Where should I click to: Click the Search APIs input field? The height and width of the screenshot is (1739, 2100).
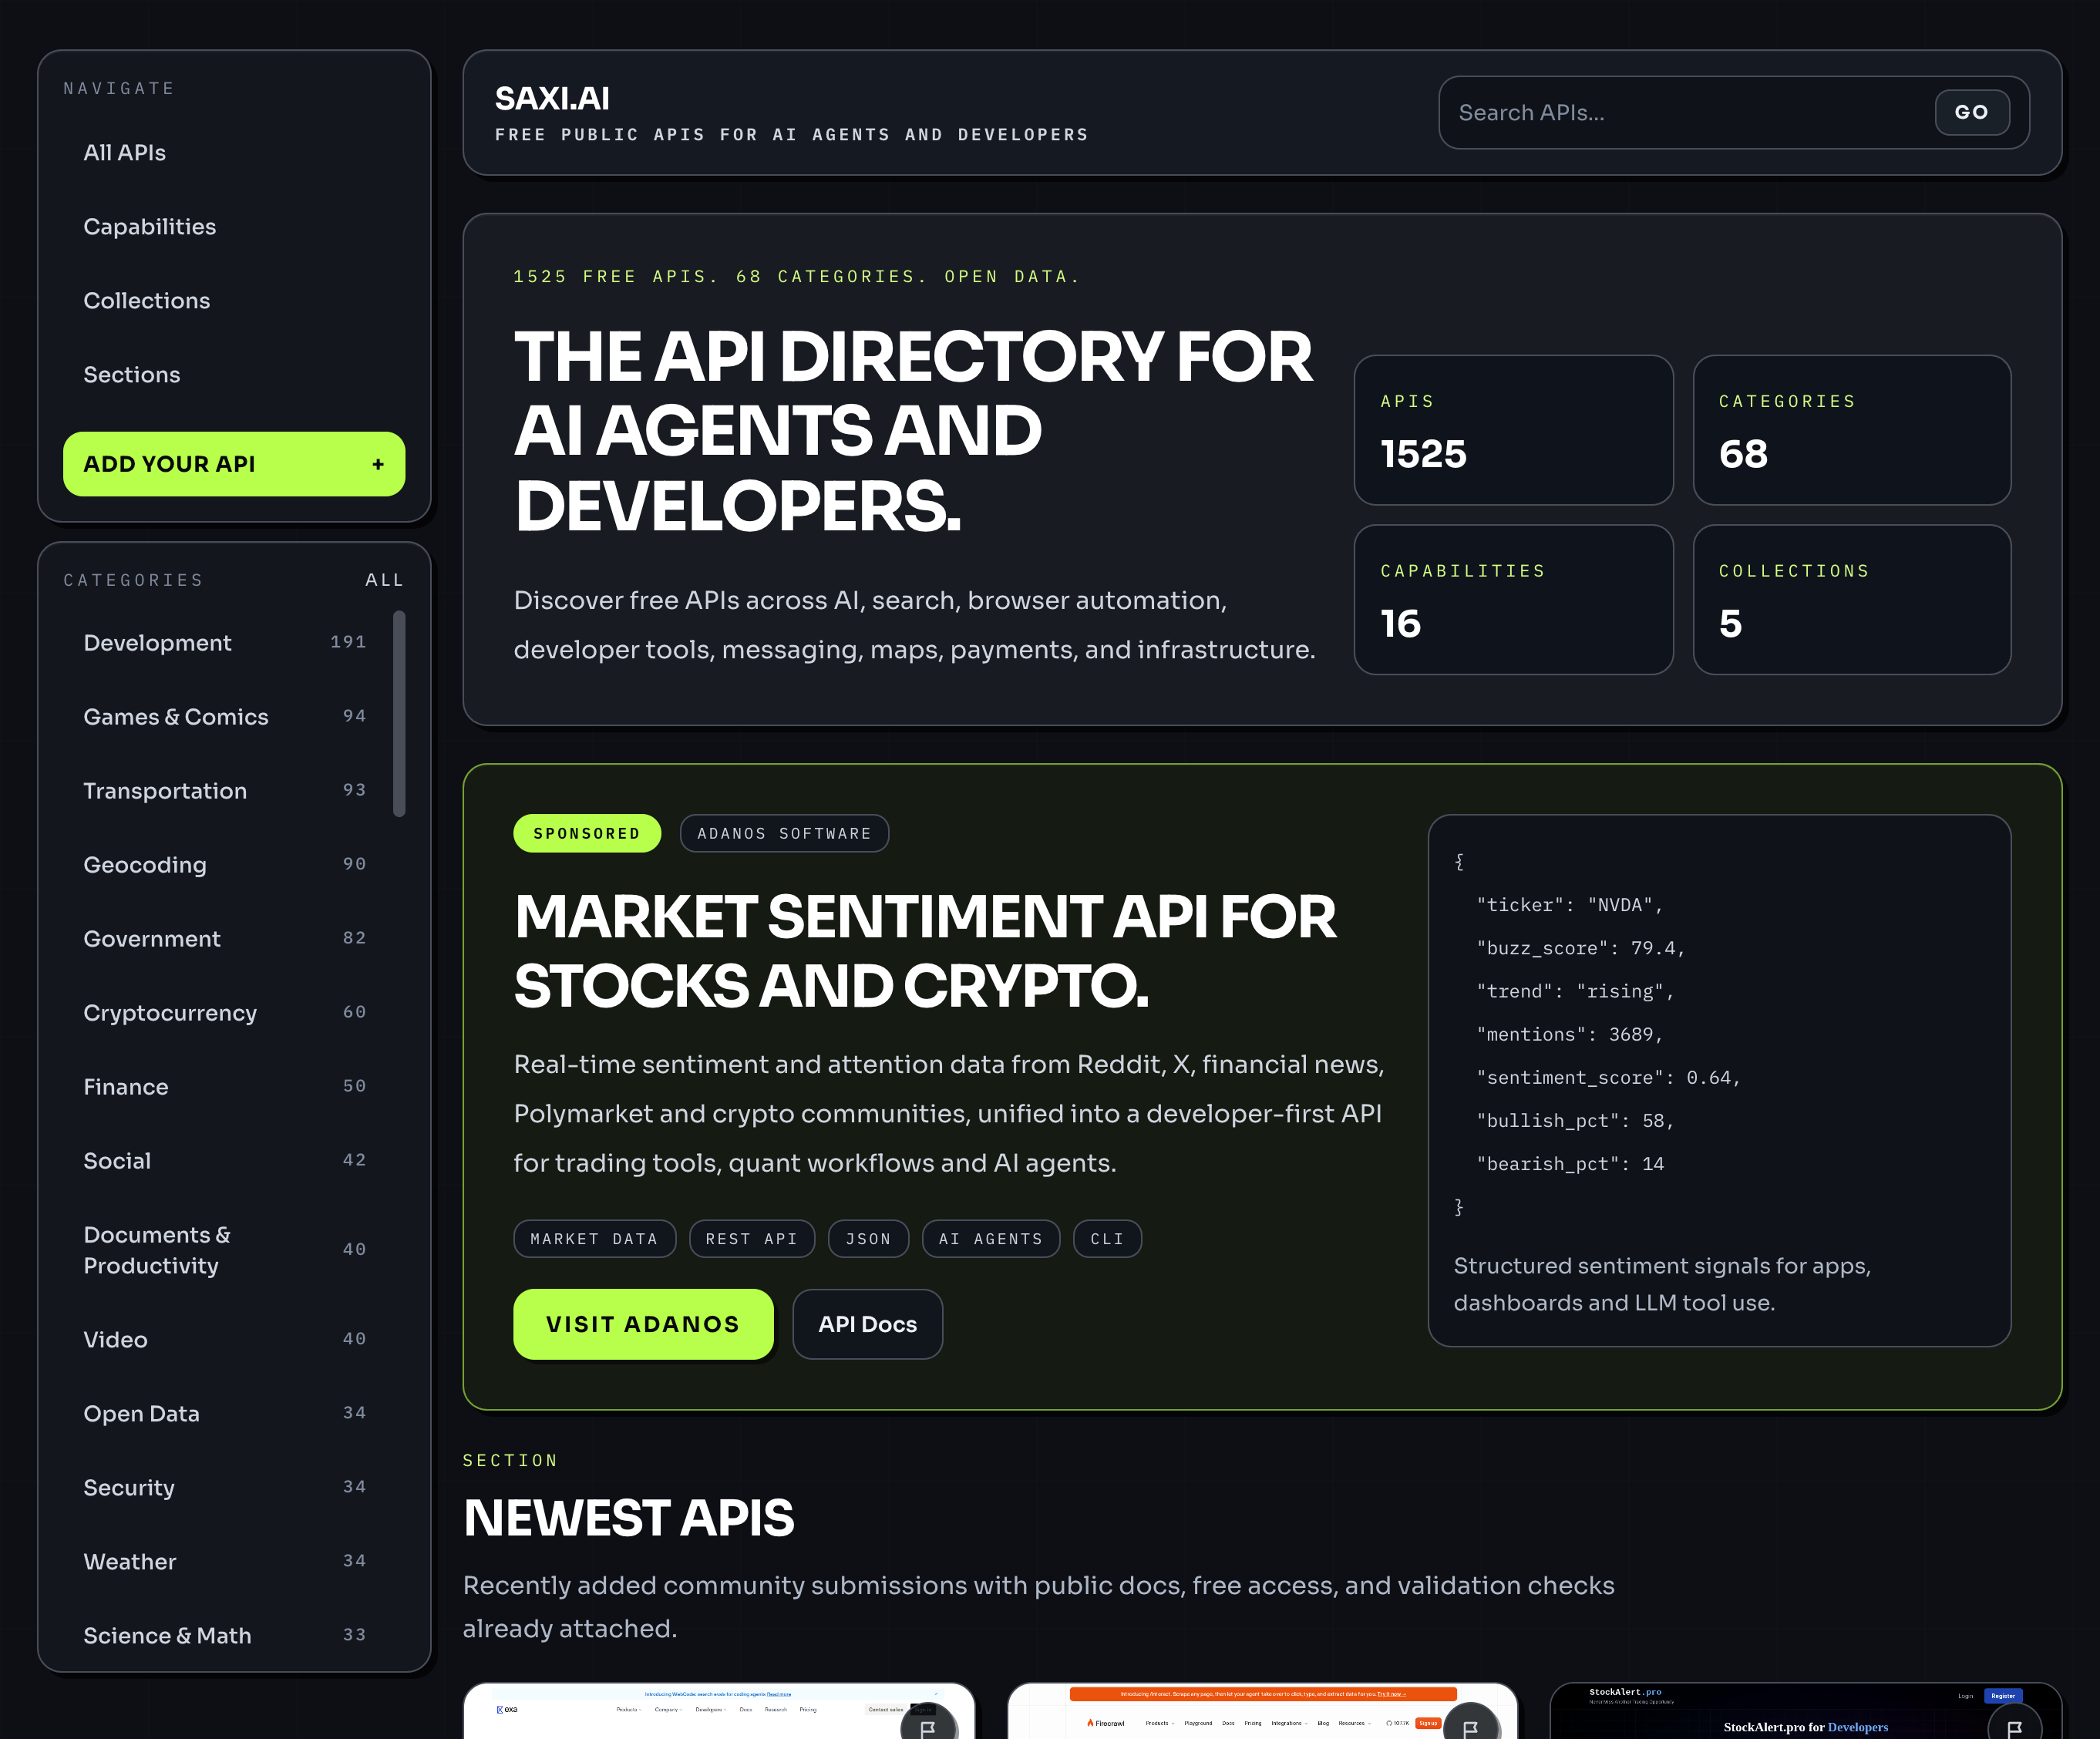click(1690, 113)
